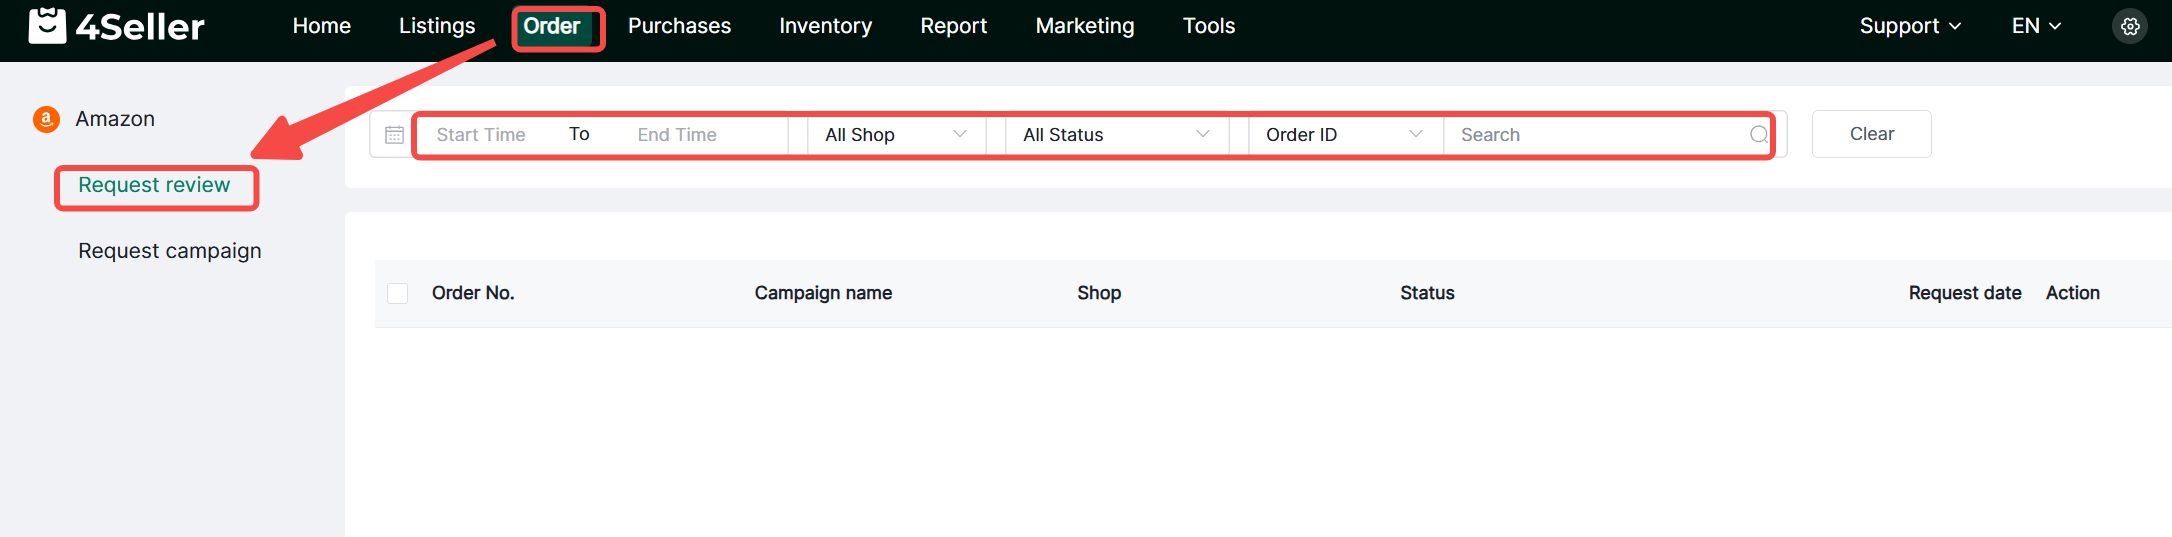Click the magnifier search icon
Screen dimensions: 2172x537
click(x=1758, y=135)
